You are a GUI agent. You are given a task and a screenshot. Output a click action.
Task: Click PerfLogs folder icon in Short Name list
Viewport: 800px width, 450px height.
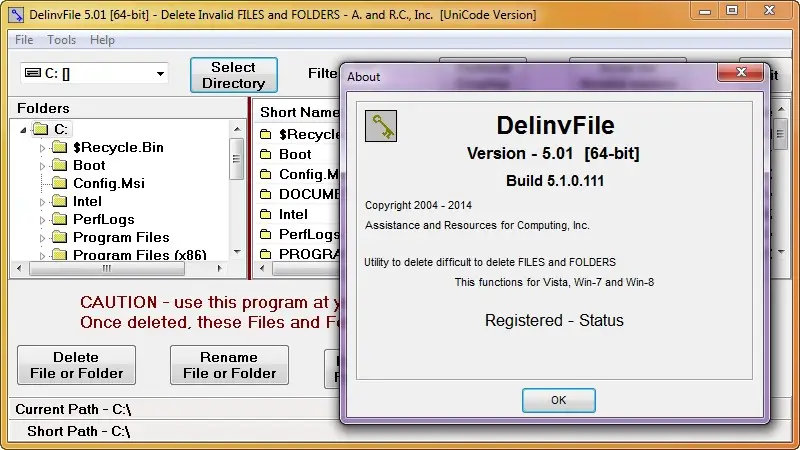[265, 234]
